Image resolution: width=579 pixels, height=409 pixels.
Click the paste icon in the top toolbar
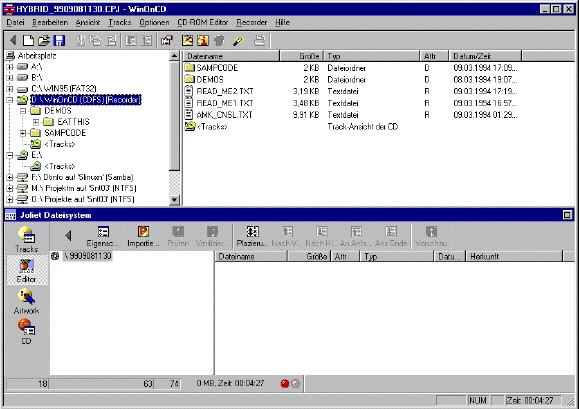pos(111,40)
